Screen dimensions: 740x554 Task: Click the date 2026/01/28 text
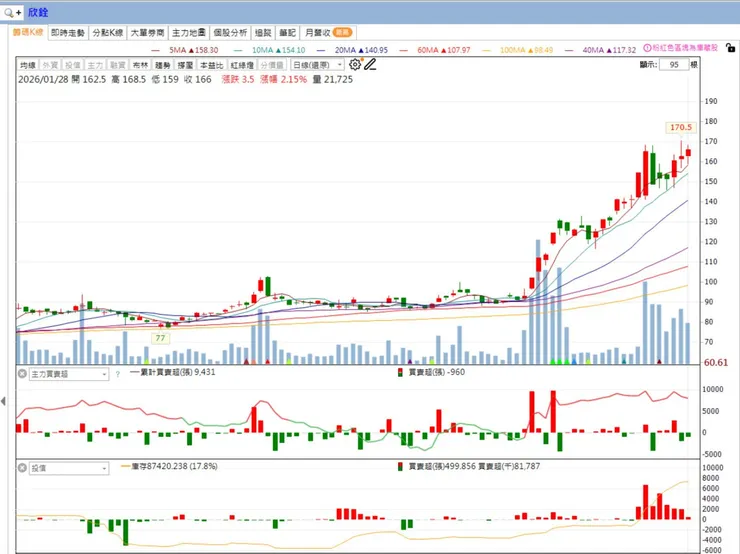tap(43, 79)
